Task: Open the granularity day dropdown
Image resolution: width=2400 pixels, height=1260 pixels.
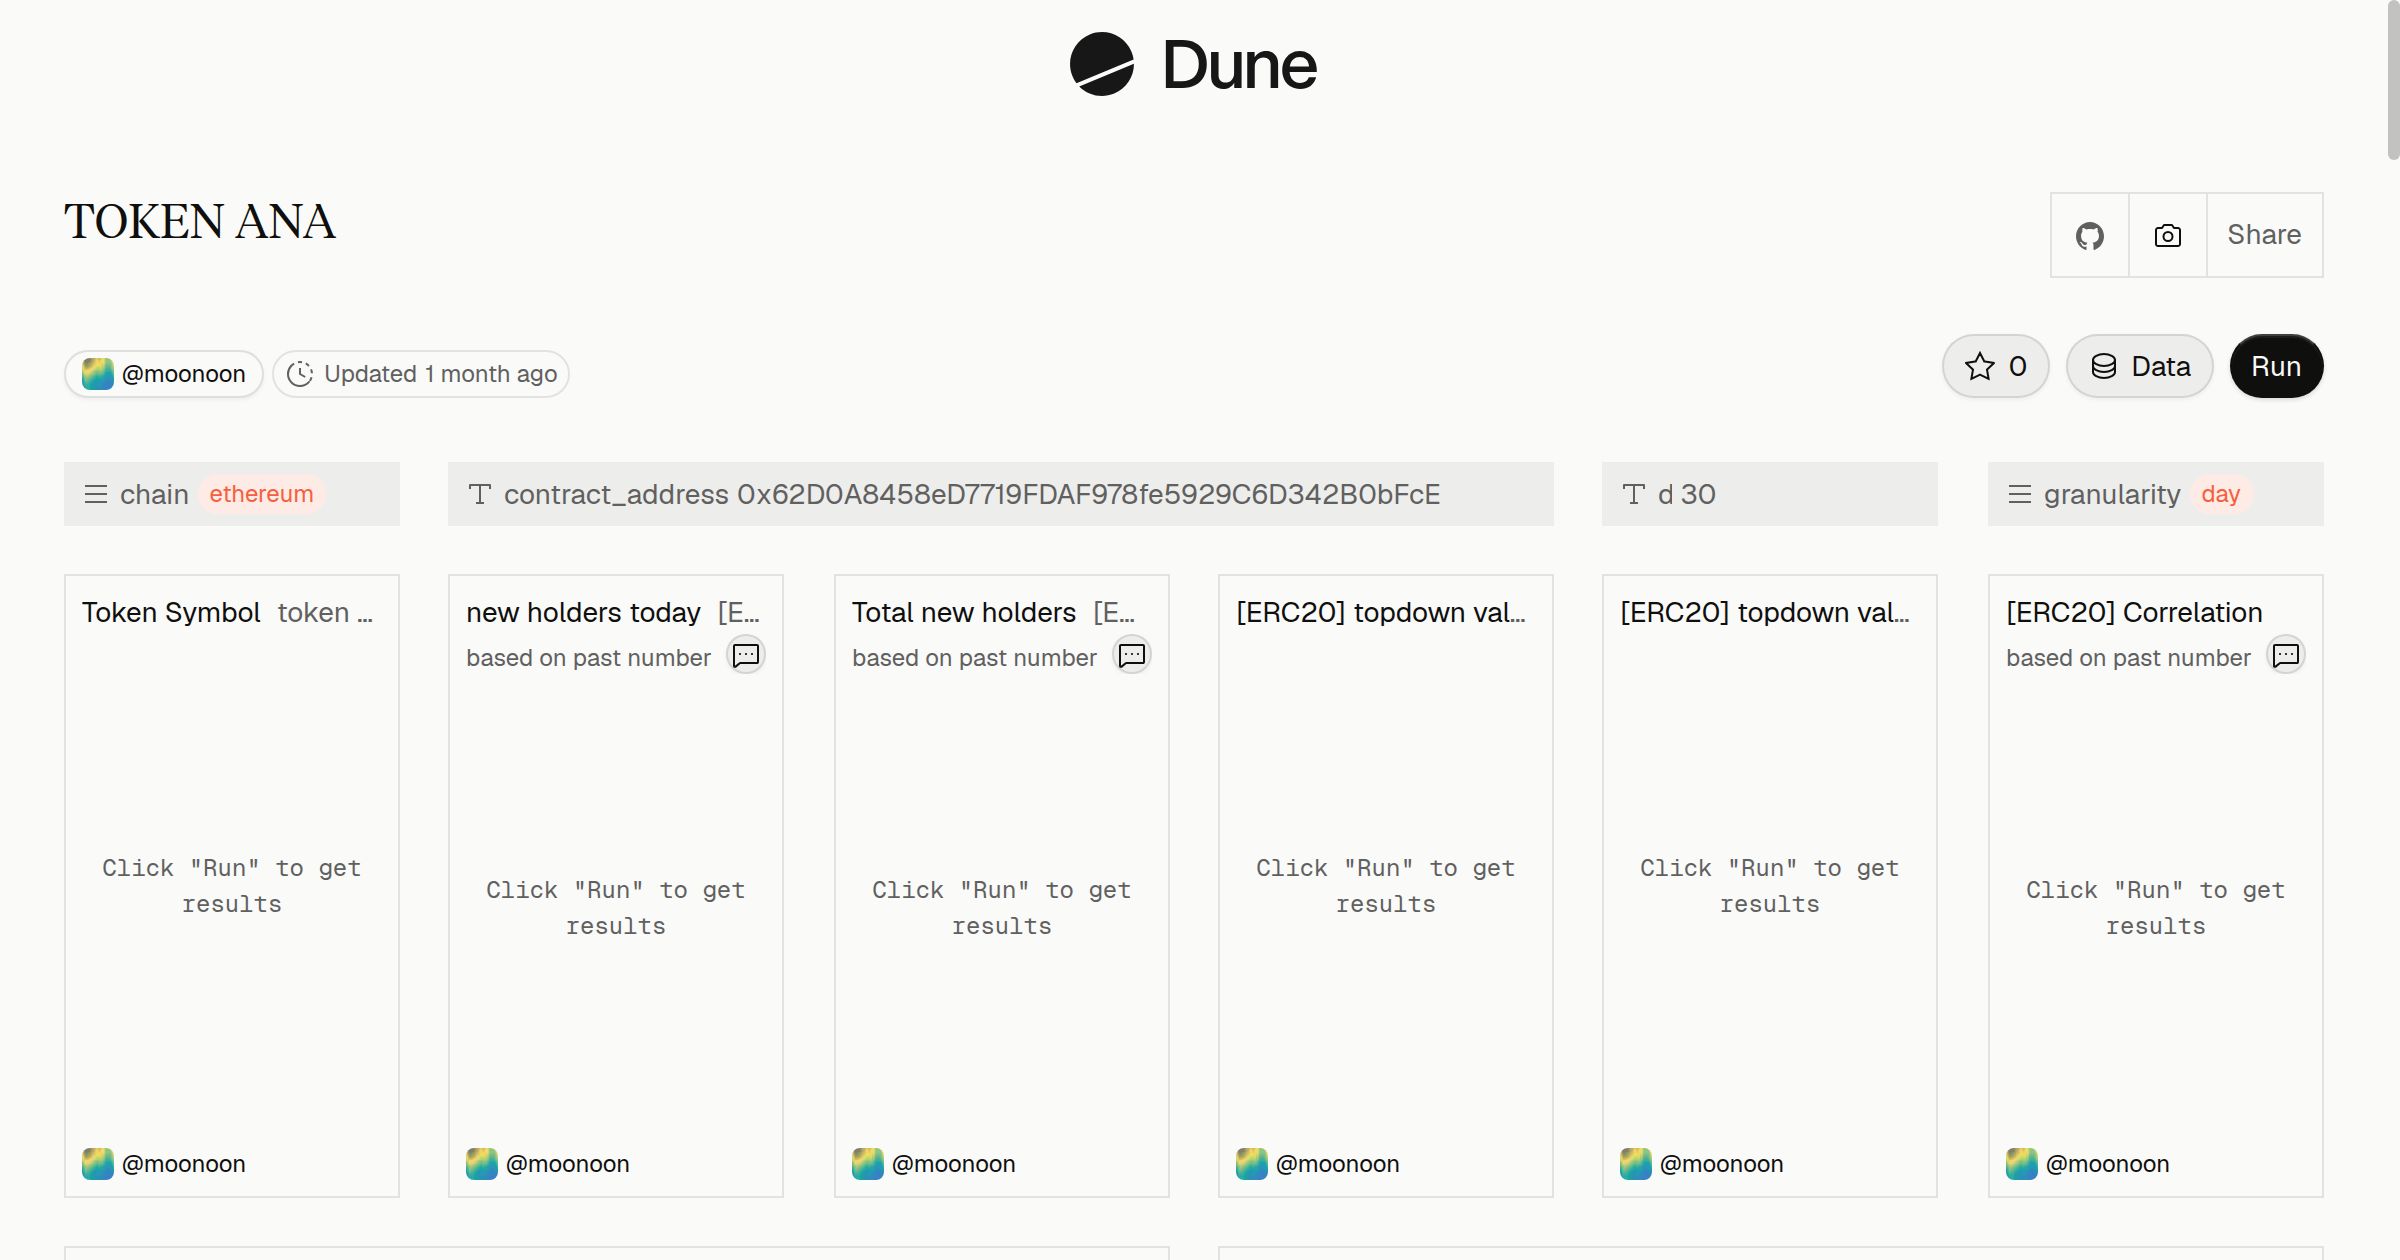Action: (2156, 494)
